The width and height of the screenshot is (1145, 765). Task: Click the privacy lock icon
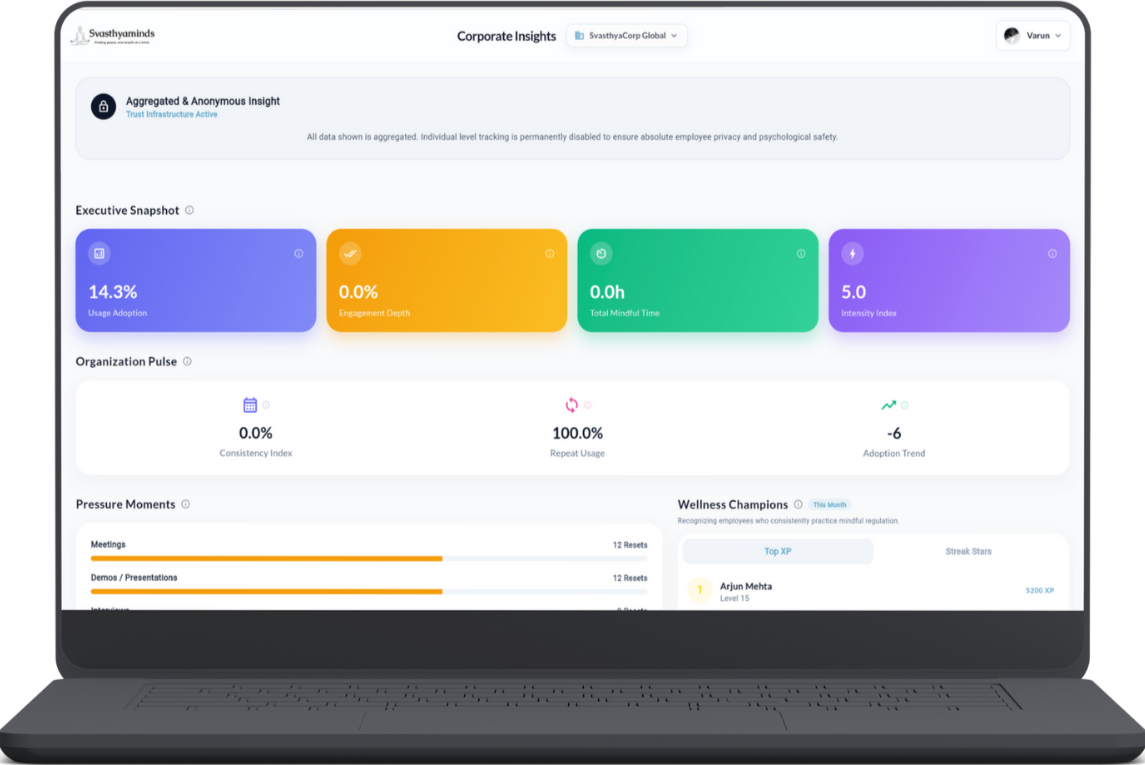point(103,107)
